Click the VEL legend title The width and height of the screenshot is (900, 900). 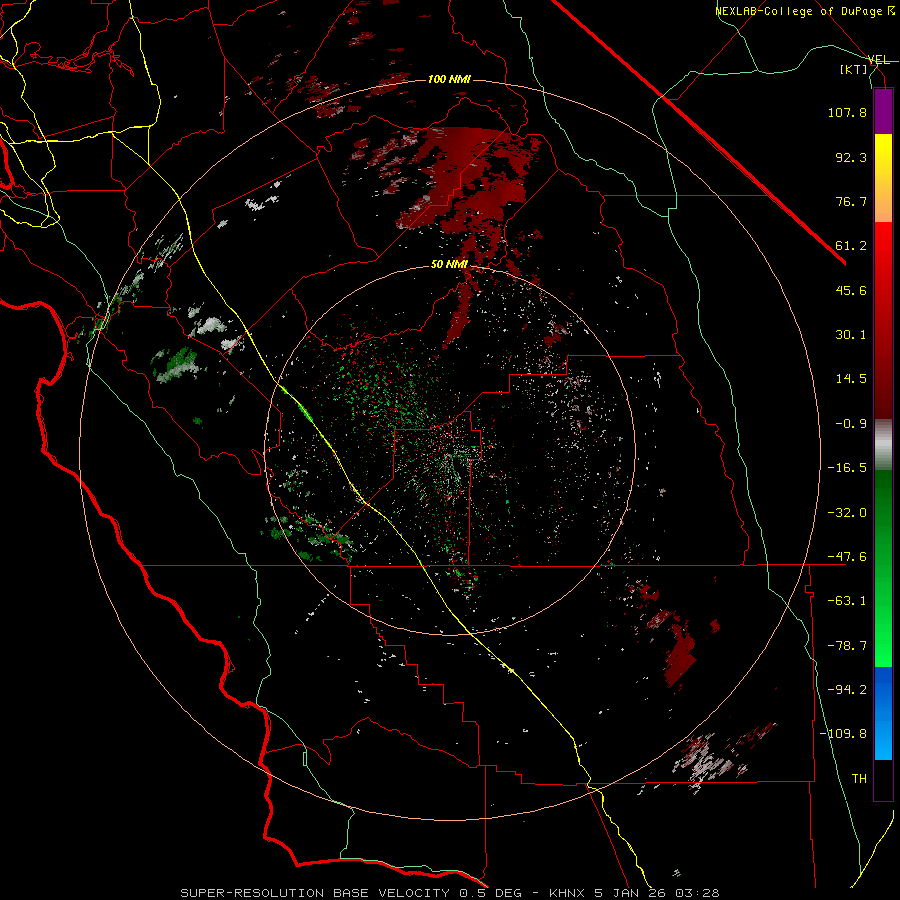coord(878,60)
